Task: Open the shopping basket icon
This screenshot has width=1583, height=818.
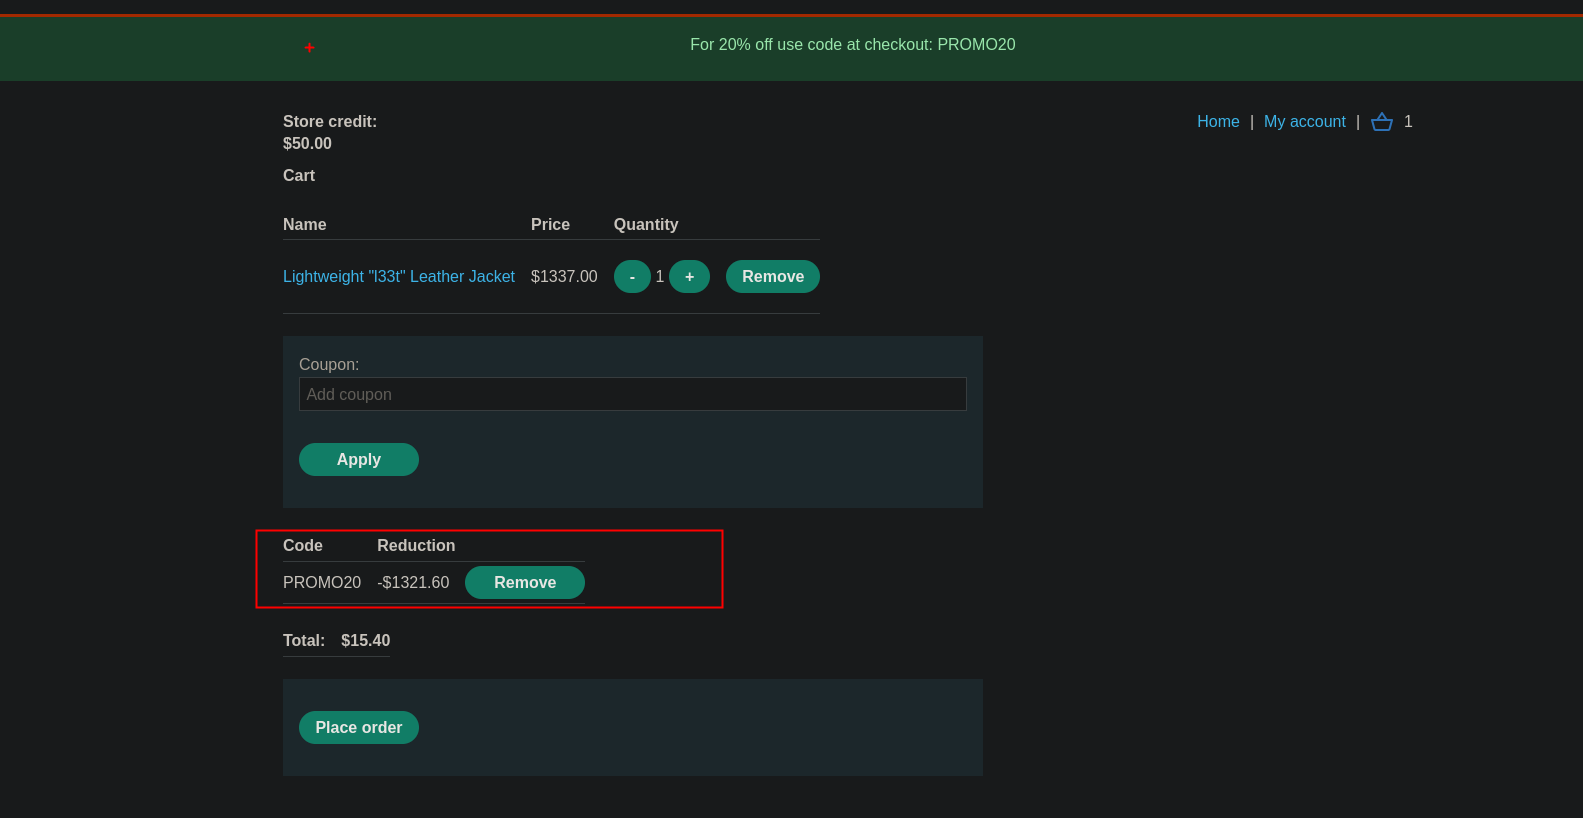Action: [x=1381, y=122]
